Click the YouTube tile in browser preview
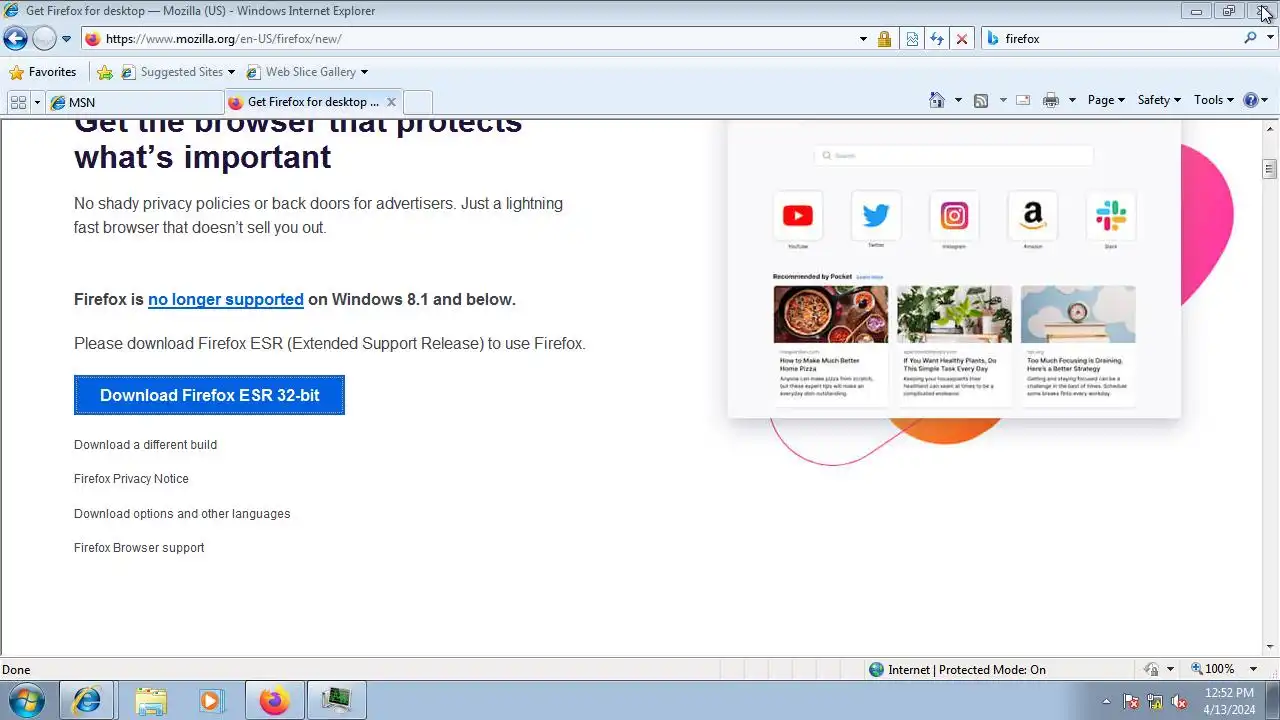Screen dimensions: 1280x720 [x=798, y=216]
